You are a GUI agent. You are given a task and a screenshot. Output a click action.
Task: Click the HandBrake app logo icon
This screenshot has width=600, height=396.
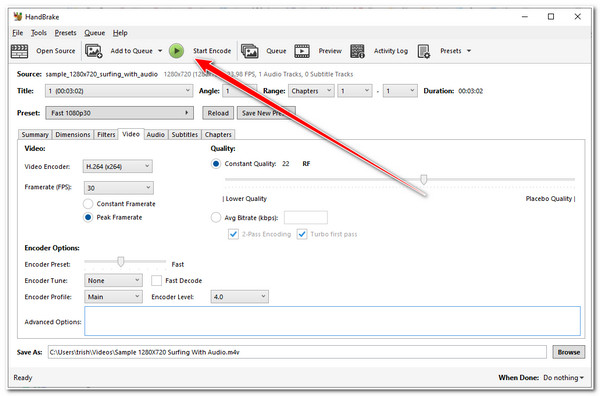[18, 17]
